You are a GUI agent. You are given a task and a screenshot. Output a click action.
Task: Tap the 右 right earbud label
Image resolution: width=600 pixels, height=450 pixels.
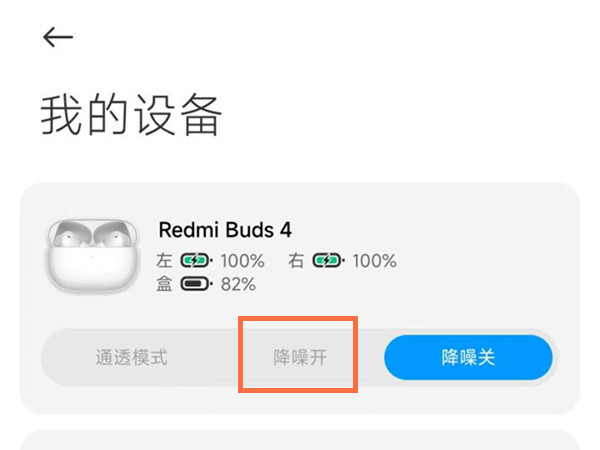tap(296, 261)
